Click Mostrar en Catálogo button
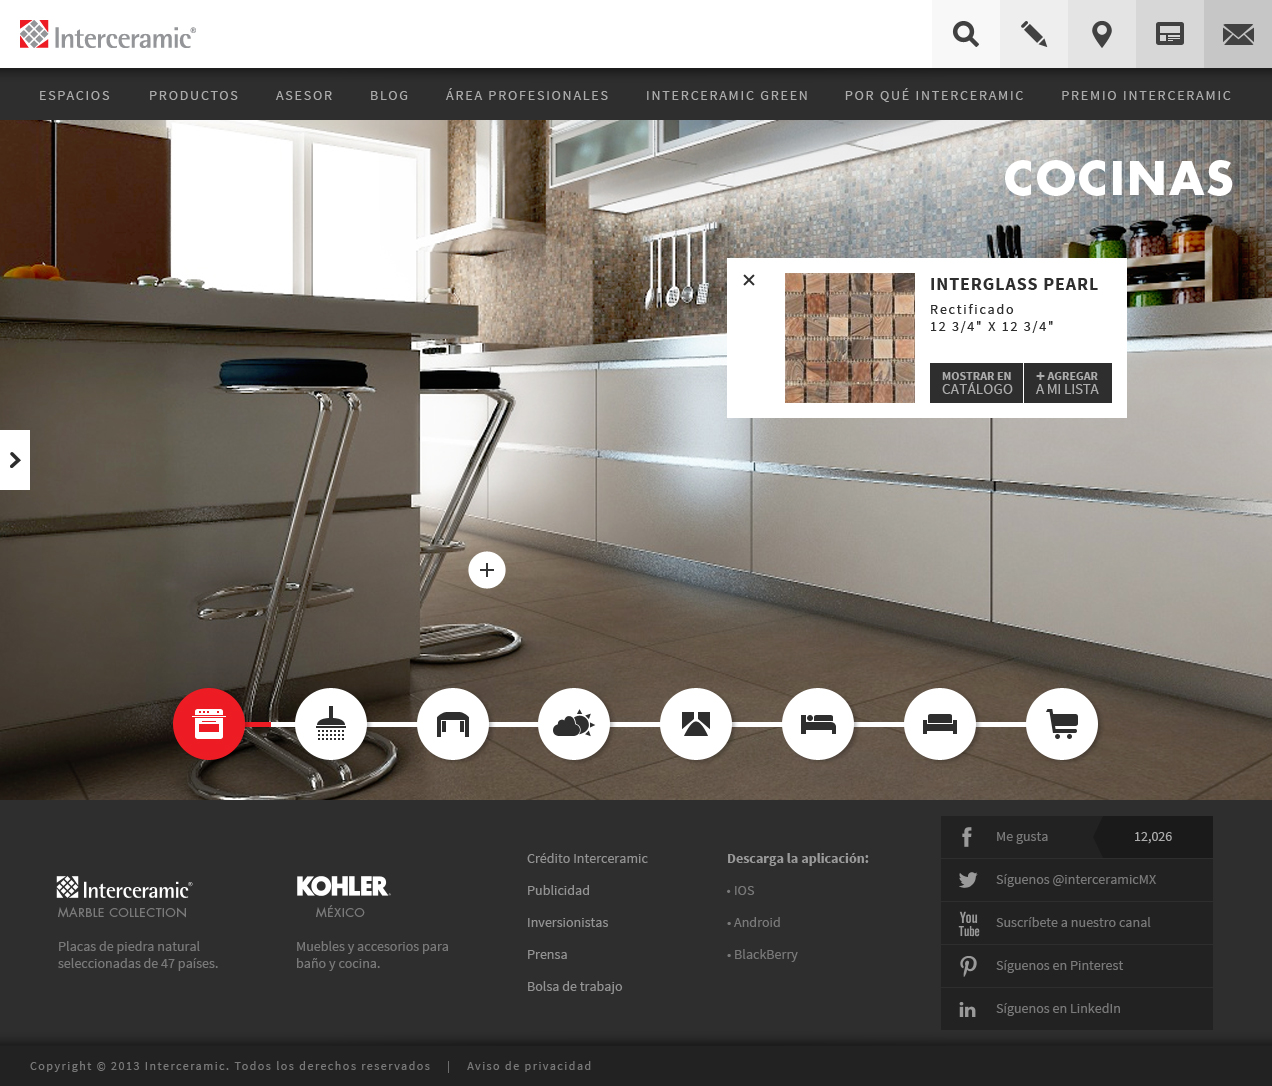The image size is (1272, 1086). click(976, 383)
